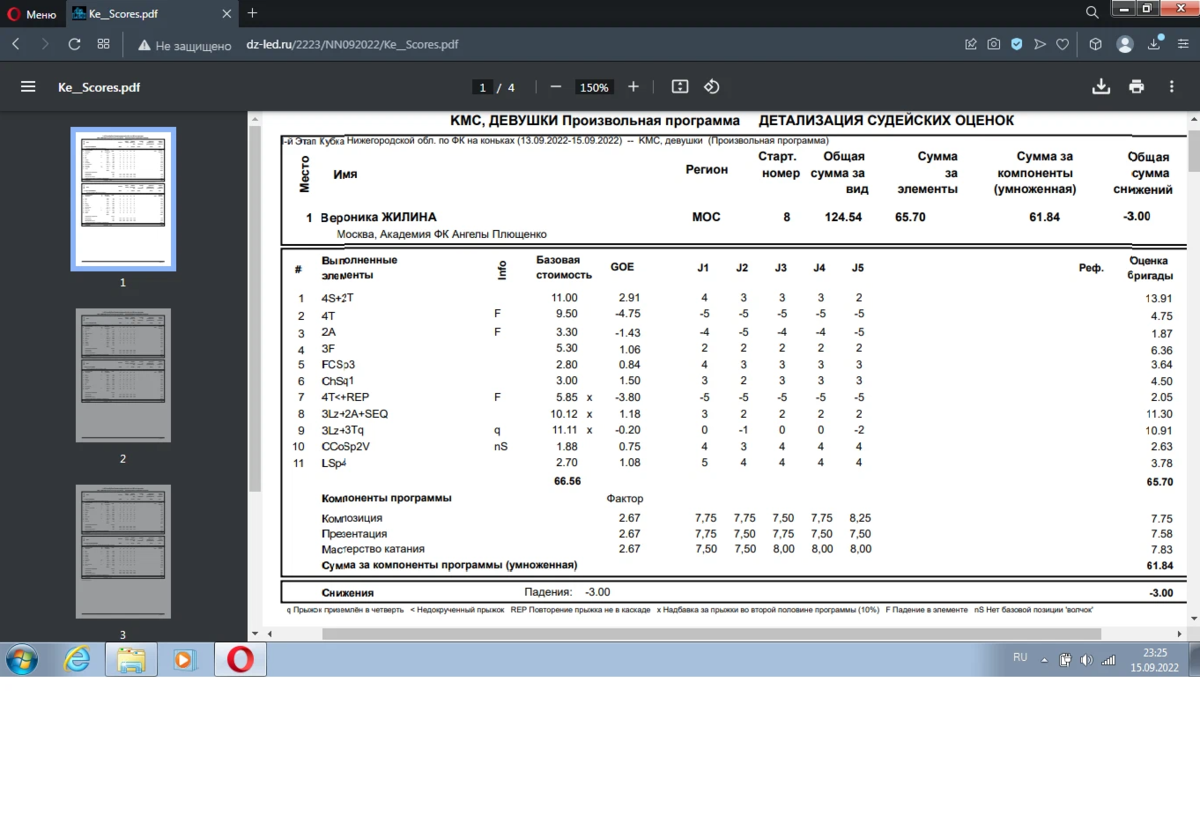Open the clock showing 23:25
This screenshot has height=838, width=1200.
(1155, 652)
